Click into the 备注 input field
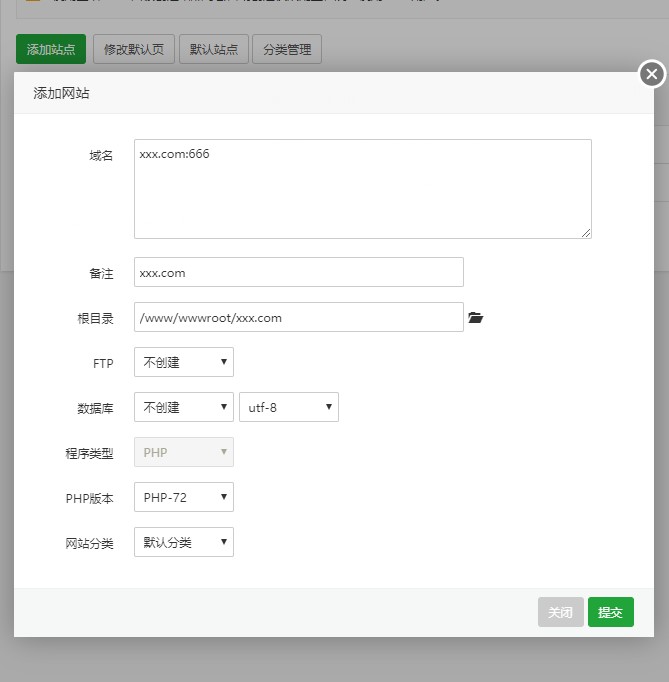Screen dimensions: 669x682 [x=299, y=272]
